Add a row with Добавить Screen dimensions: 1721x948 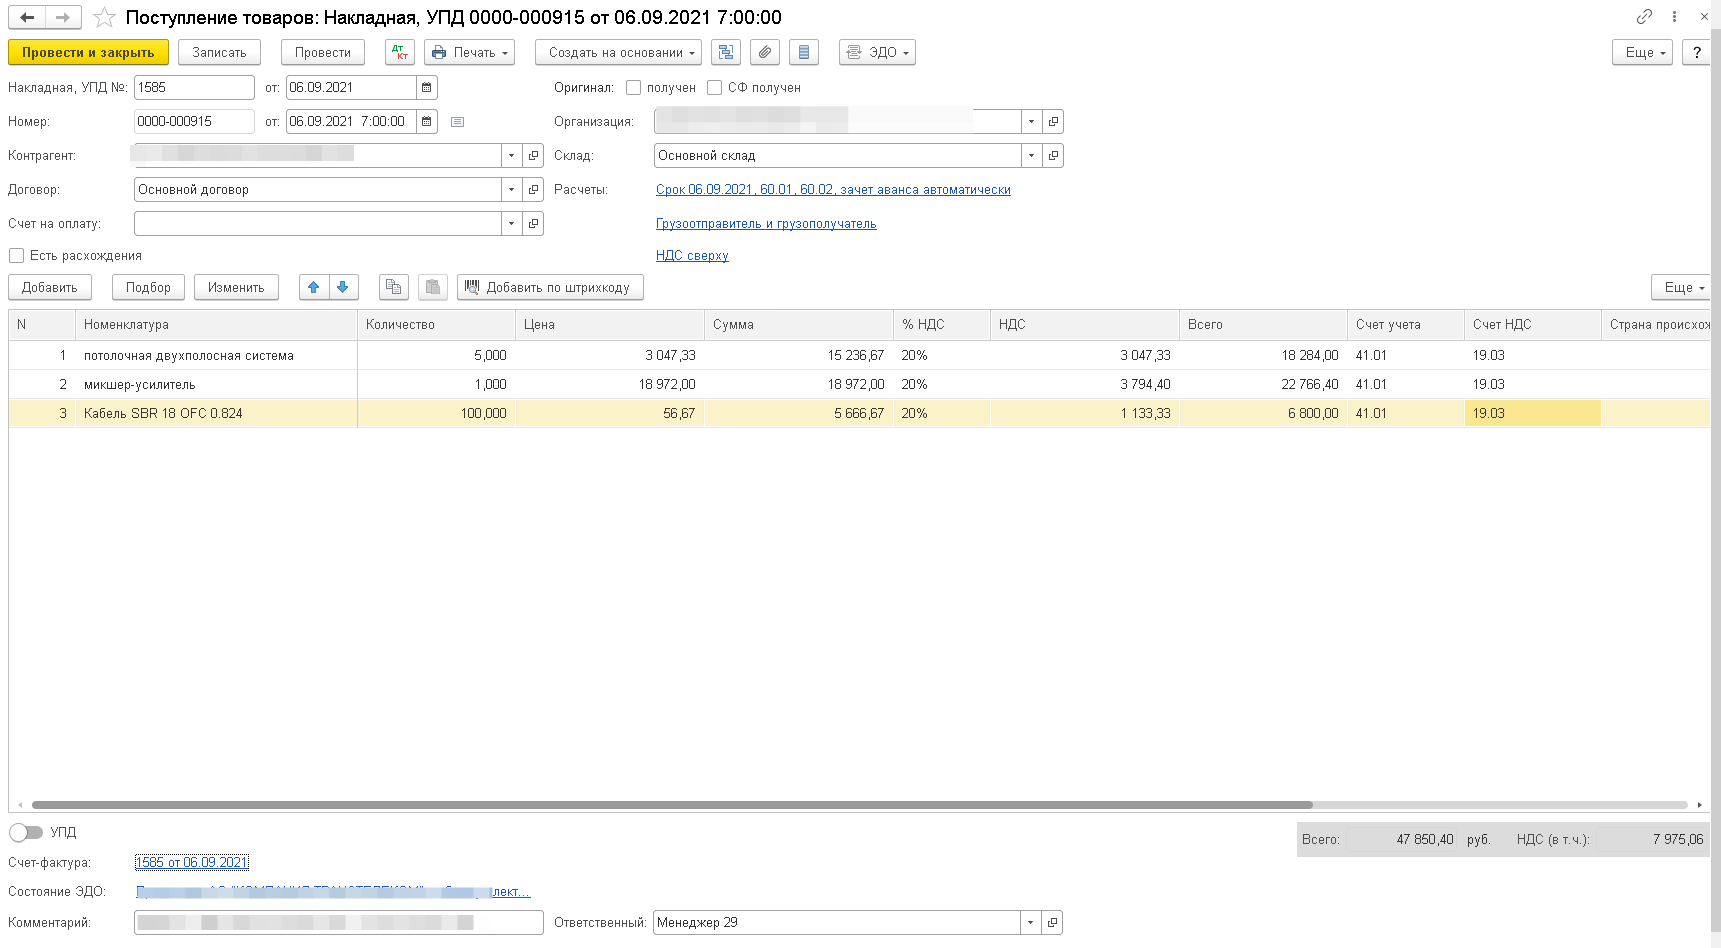pyautogui.click(x=50, y=288)
